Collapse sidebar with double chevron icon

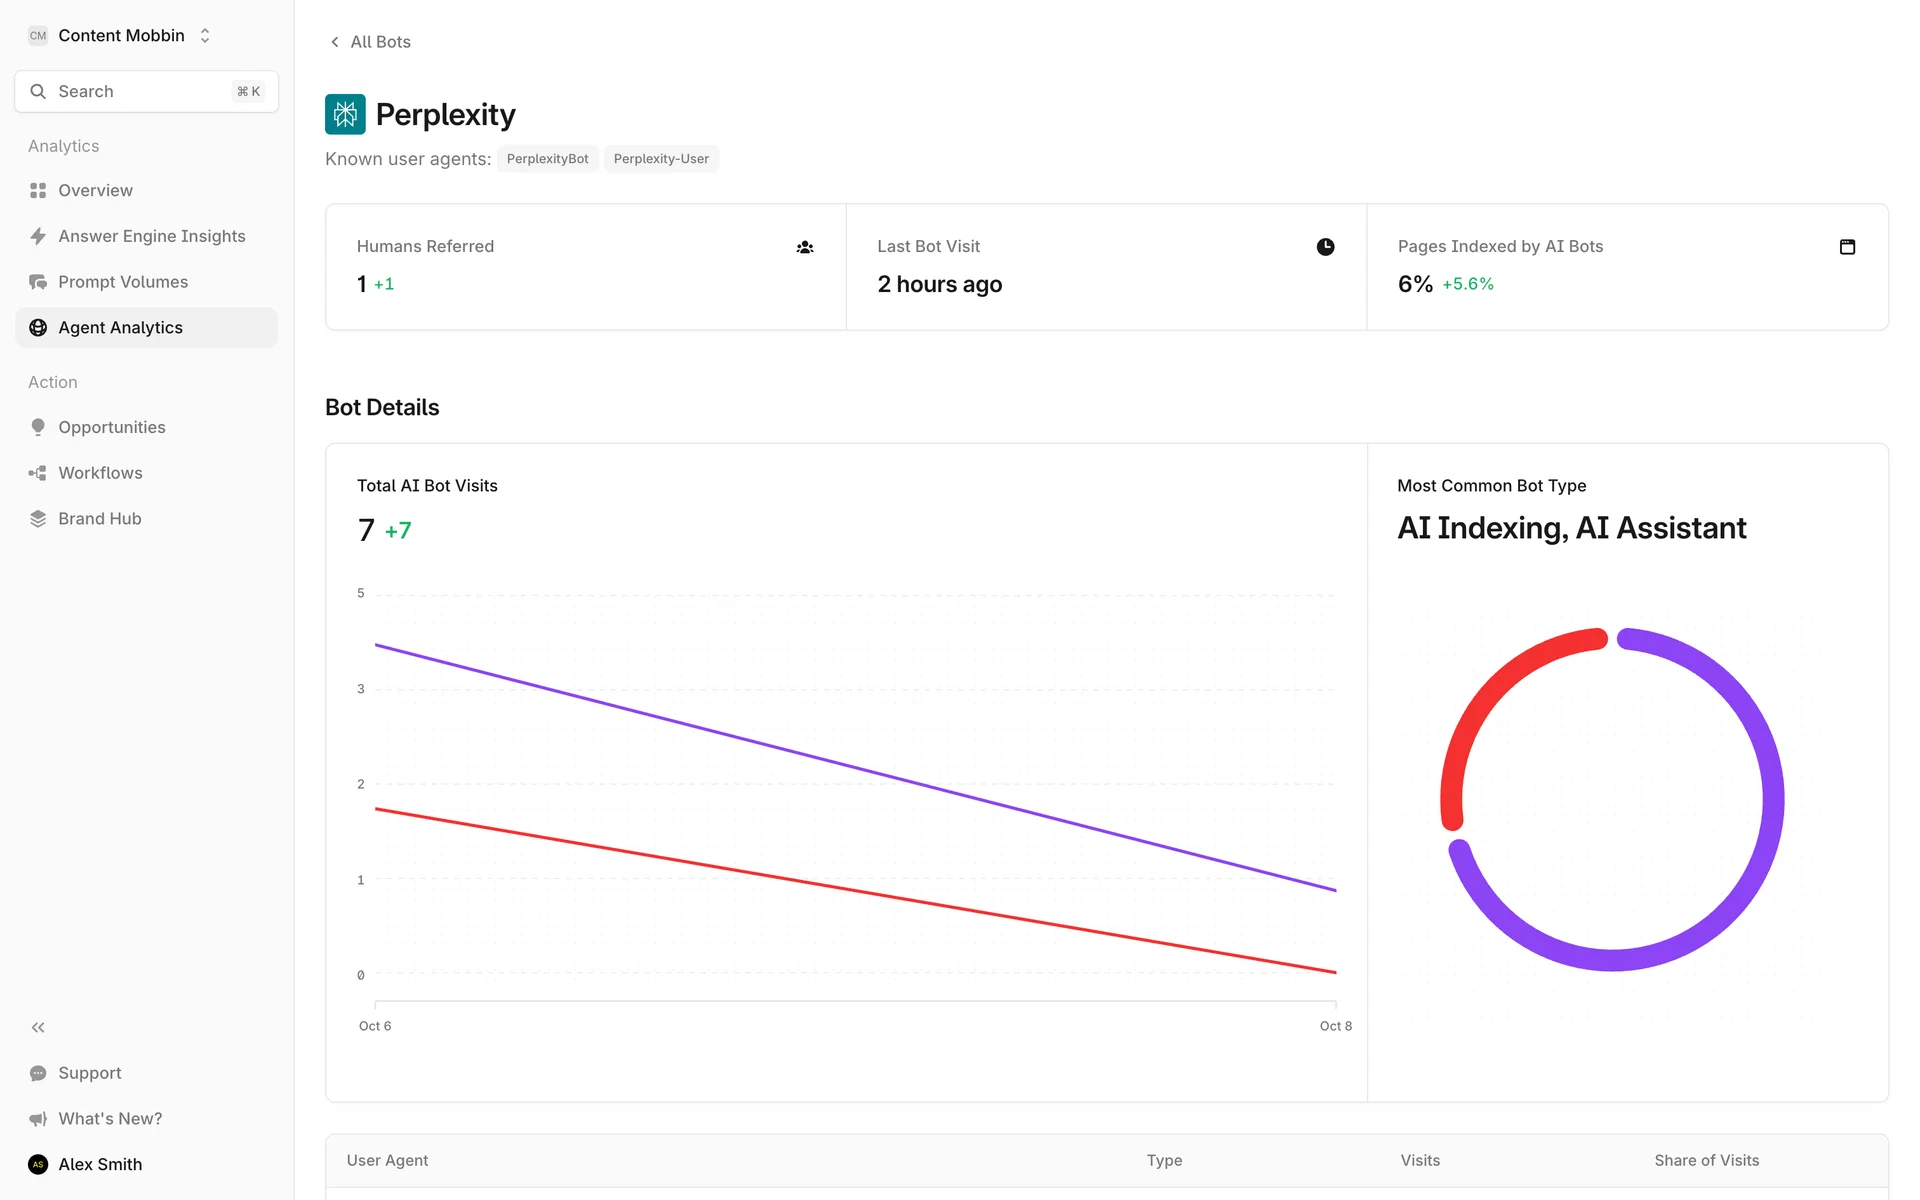point(38,1027)
